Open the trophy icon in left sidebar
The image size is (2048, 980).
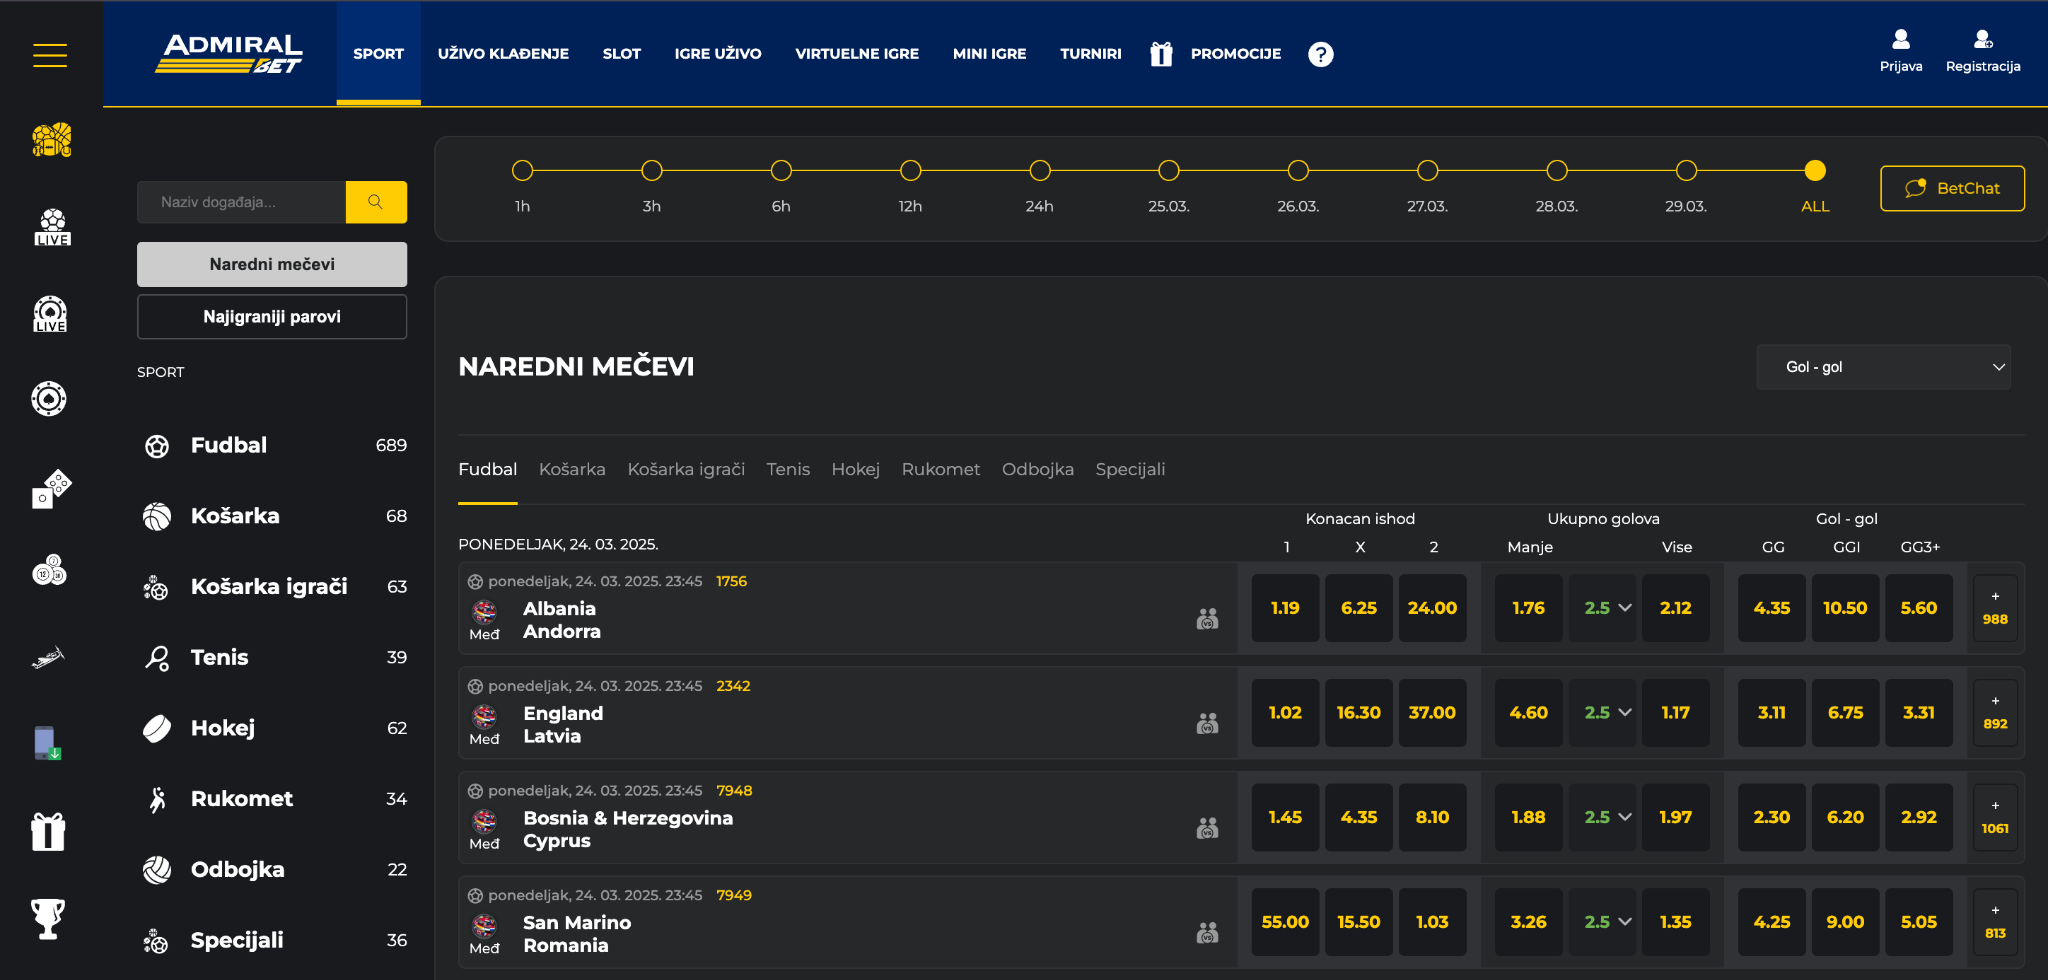click(x=48, y=918)
